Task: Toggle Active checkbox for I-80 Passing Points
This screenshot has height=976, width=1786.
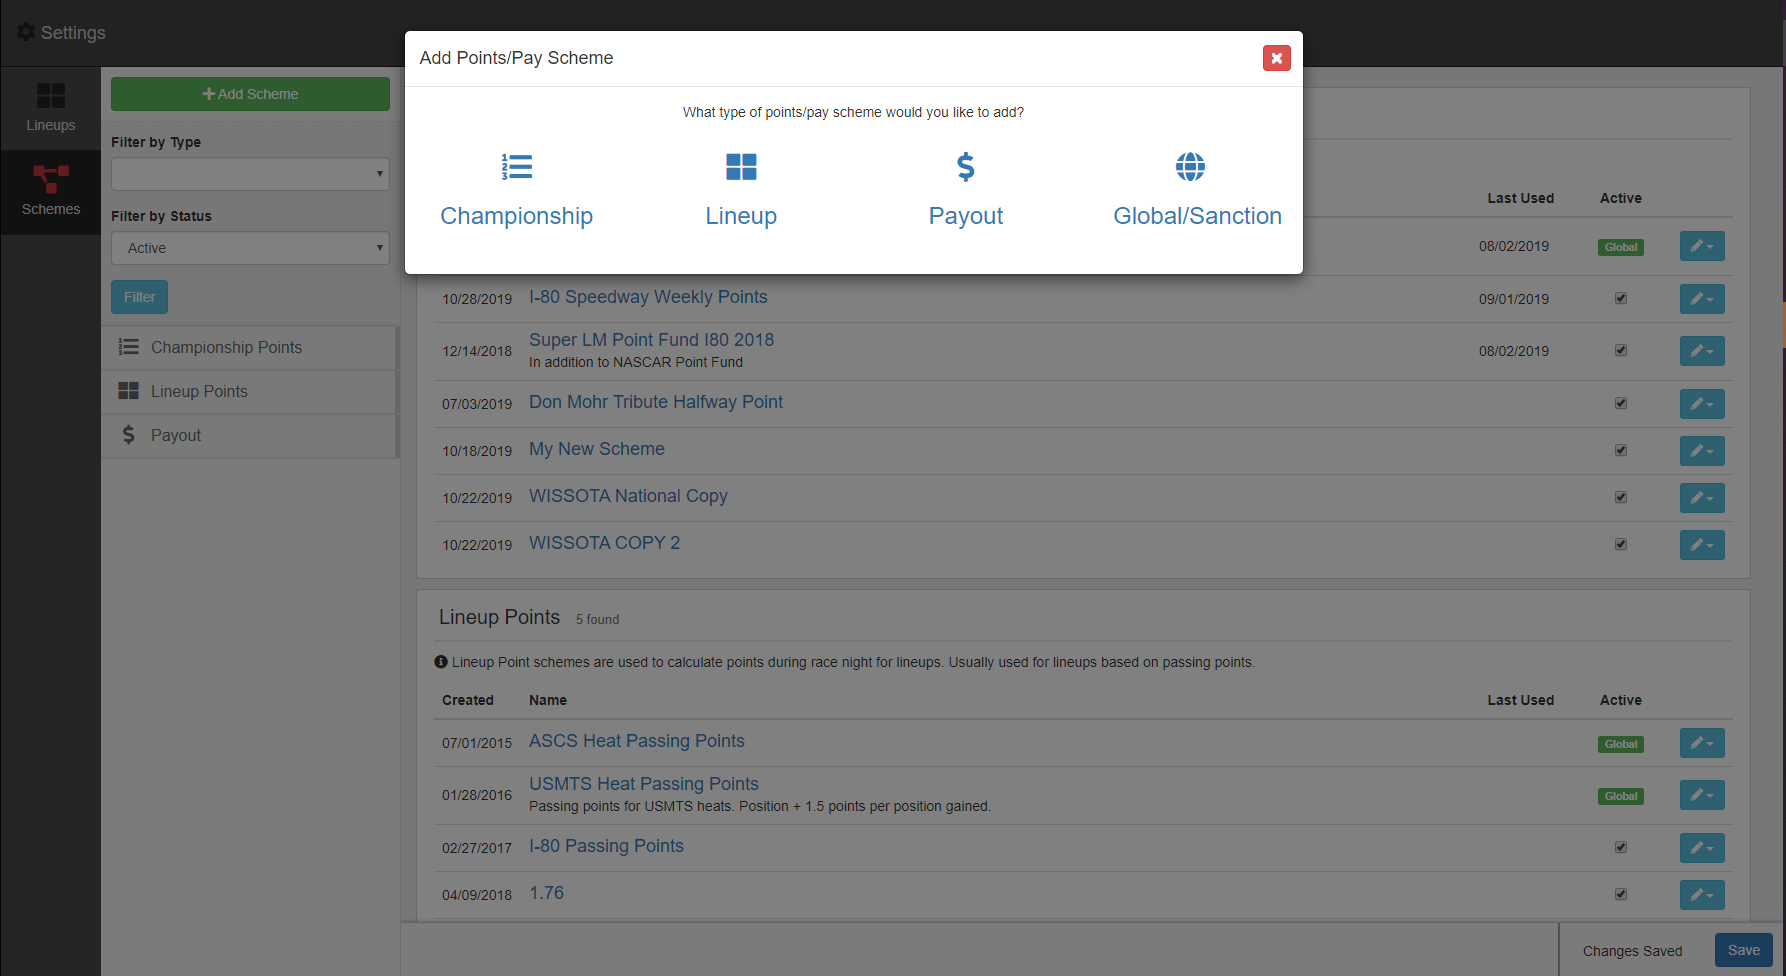Action: (1620, 847)
